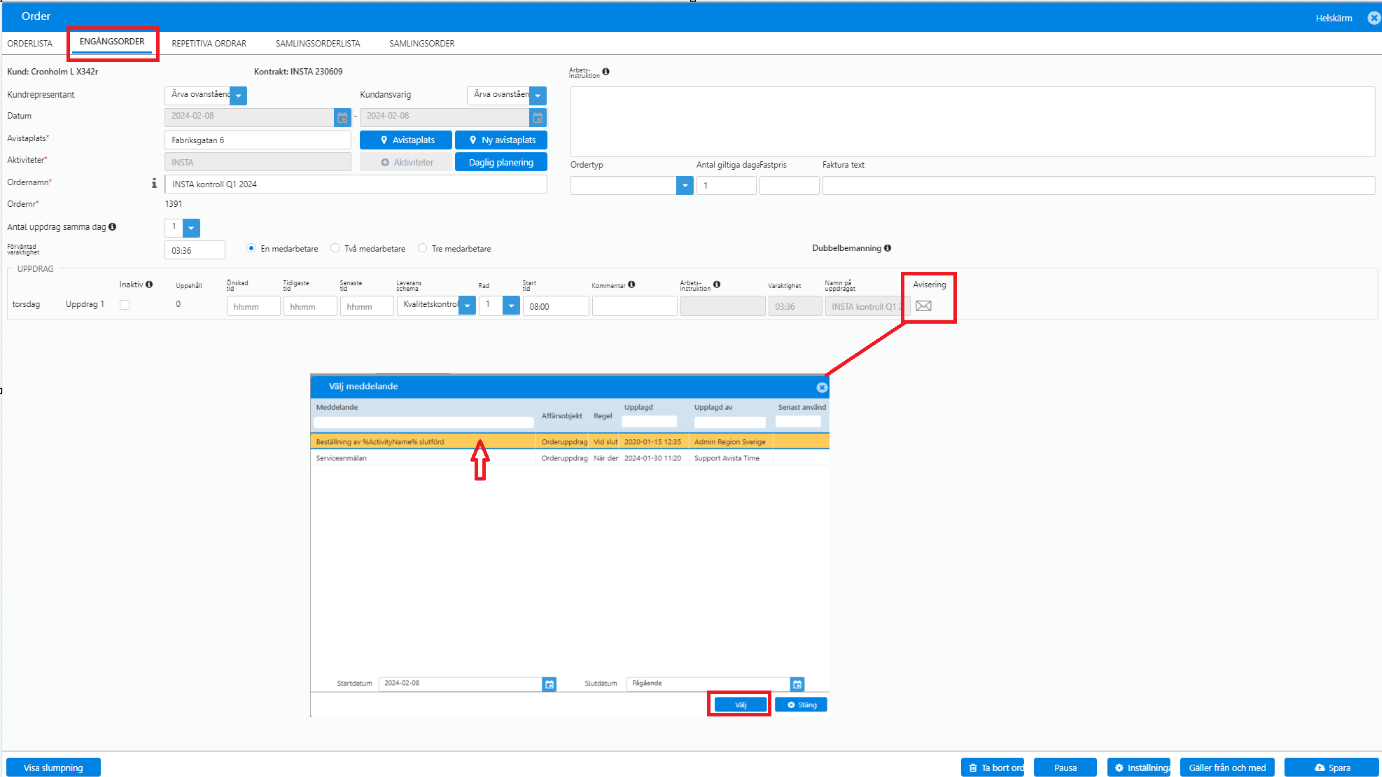Expand the Leveransschema Kvalitetskontroll dropdown
Screen dimensions: 1382x777
(x=467, y=306)
